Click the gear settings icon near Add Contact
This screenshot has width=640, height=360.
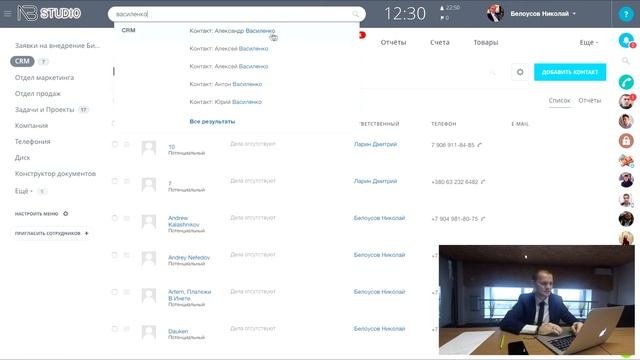pyautogui.click(x=520, y=72)
